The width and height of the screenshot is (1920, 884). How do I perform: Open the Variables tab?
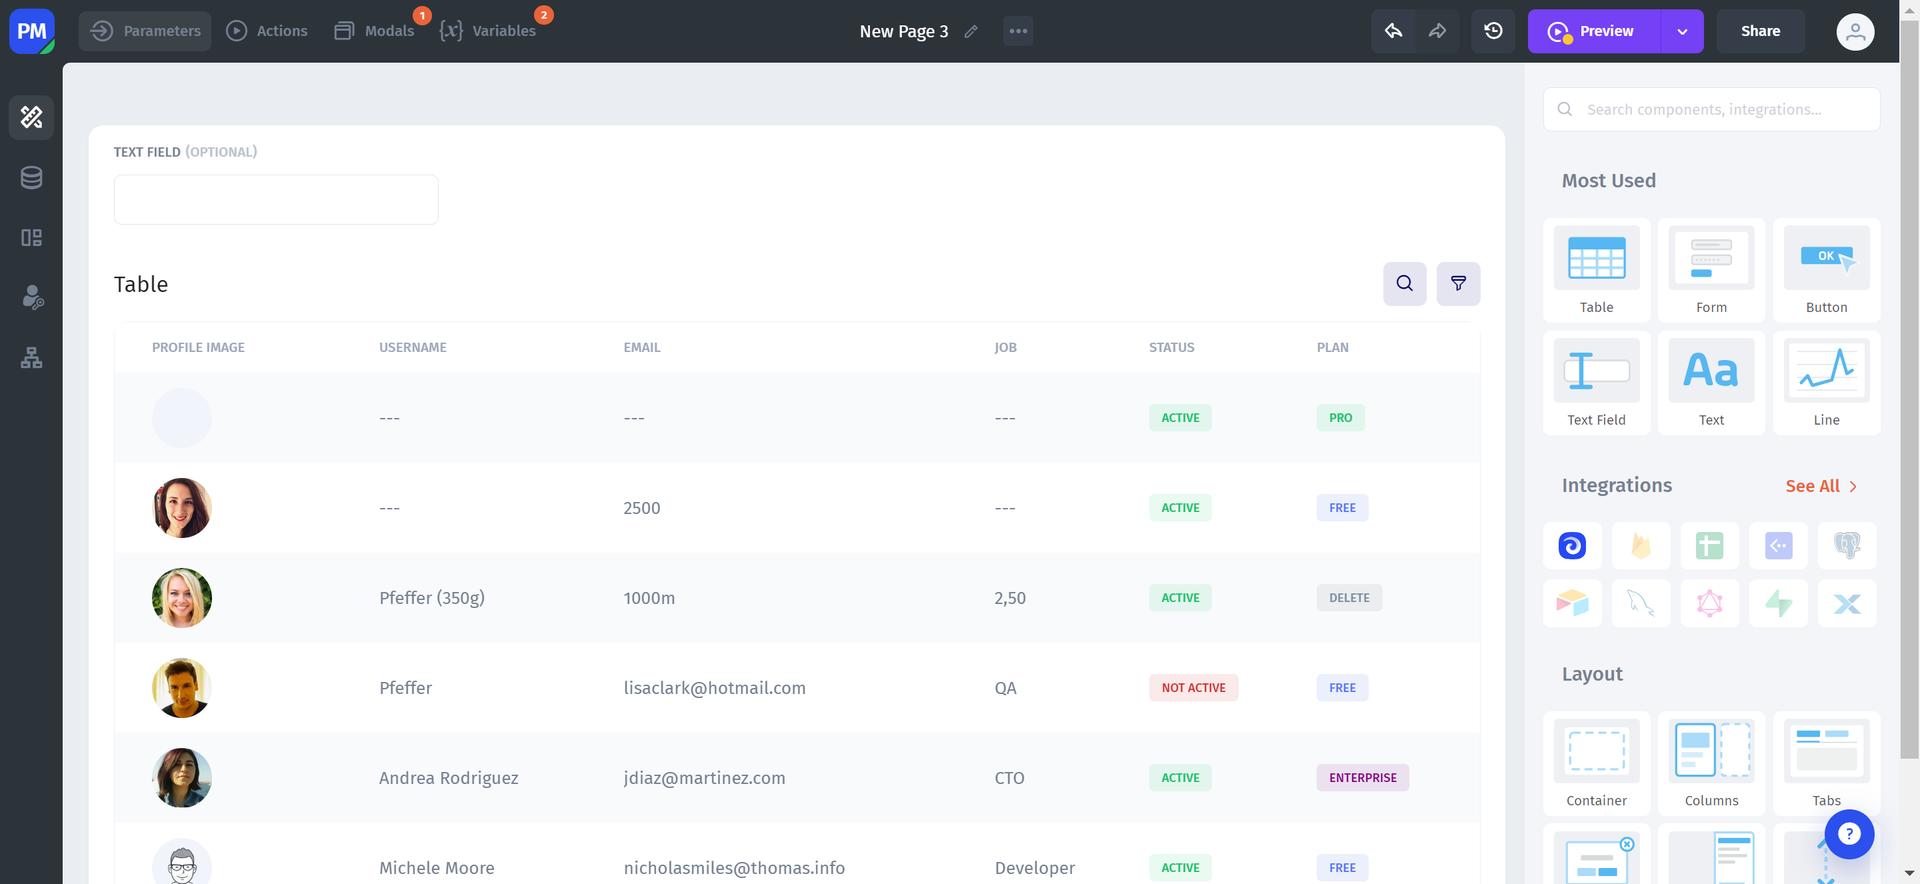pyautogui.click(x=489, y=31)
